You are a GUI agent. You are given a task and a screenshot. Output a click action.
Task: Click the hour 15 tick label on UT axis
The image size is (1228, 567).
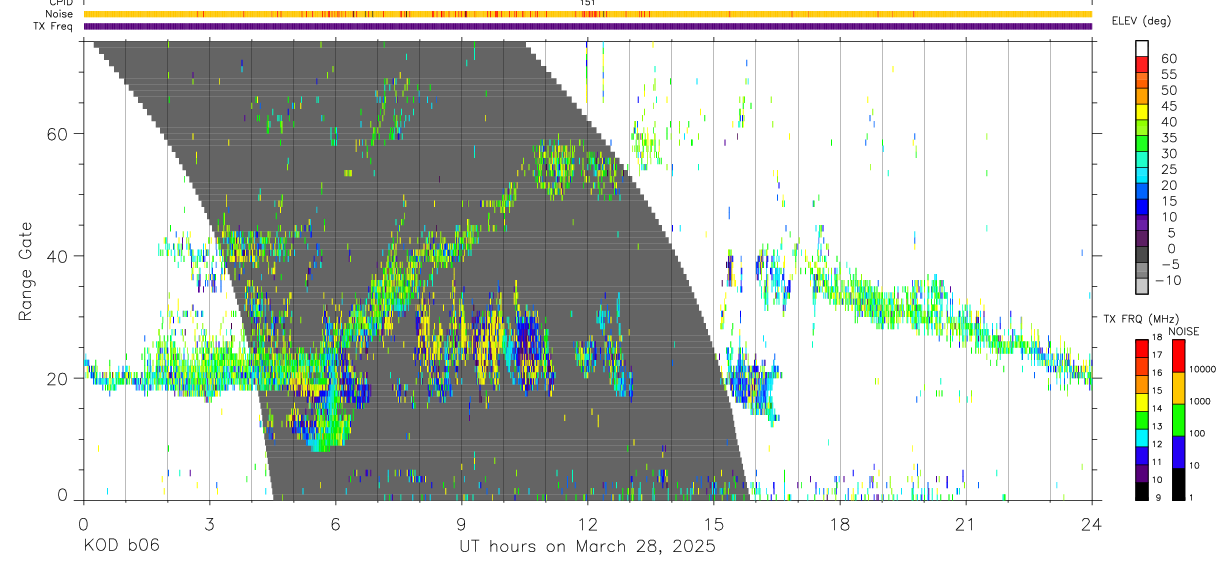pos(713,524)
